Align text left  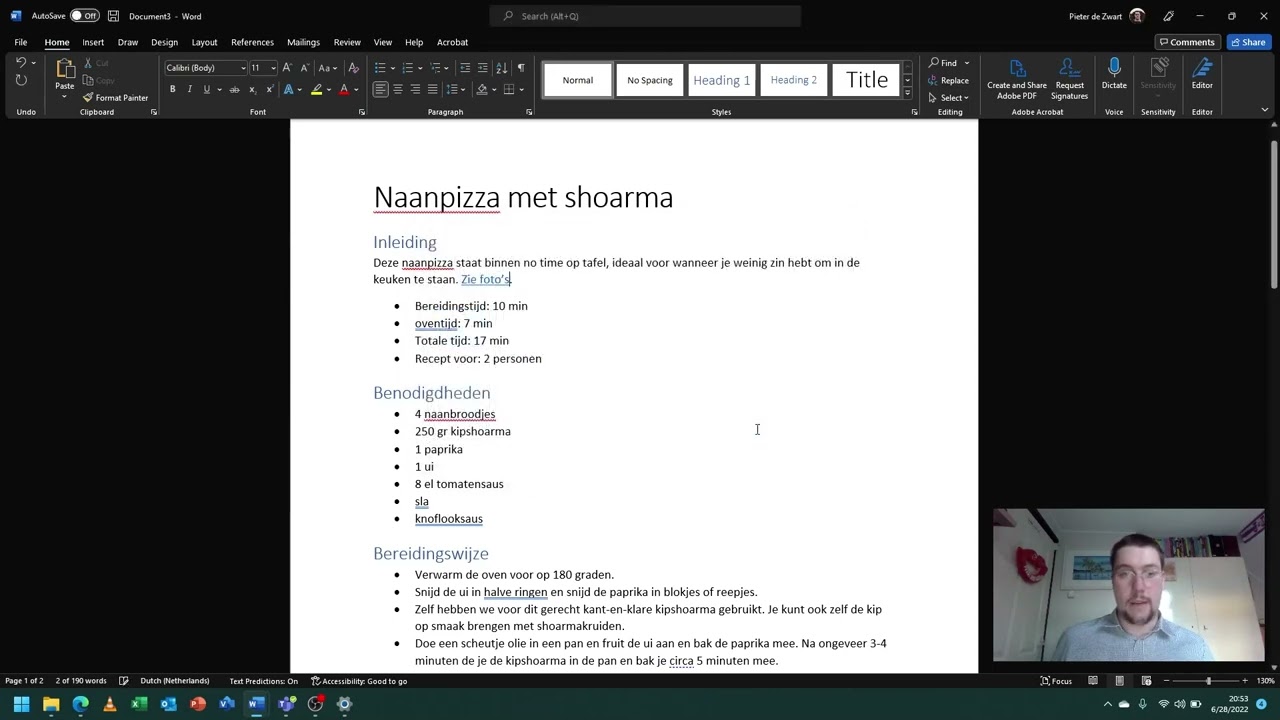[x=380, y=89]
